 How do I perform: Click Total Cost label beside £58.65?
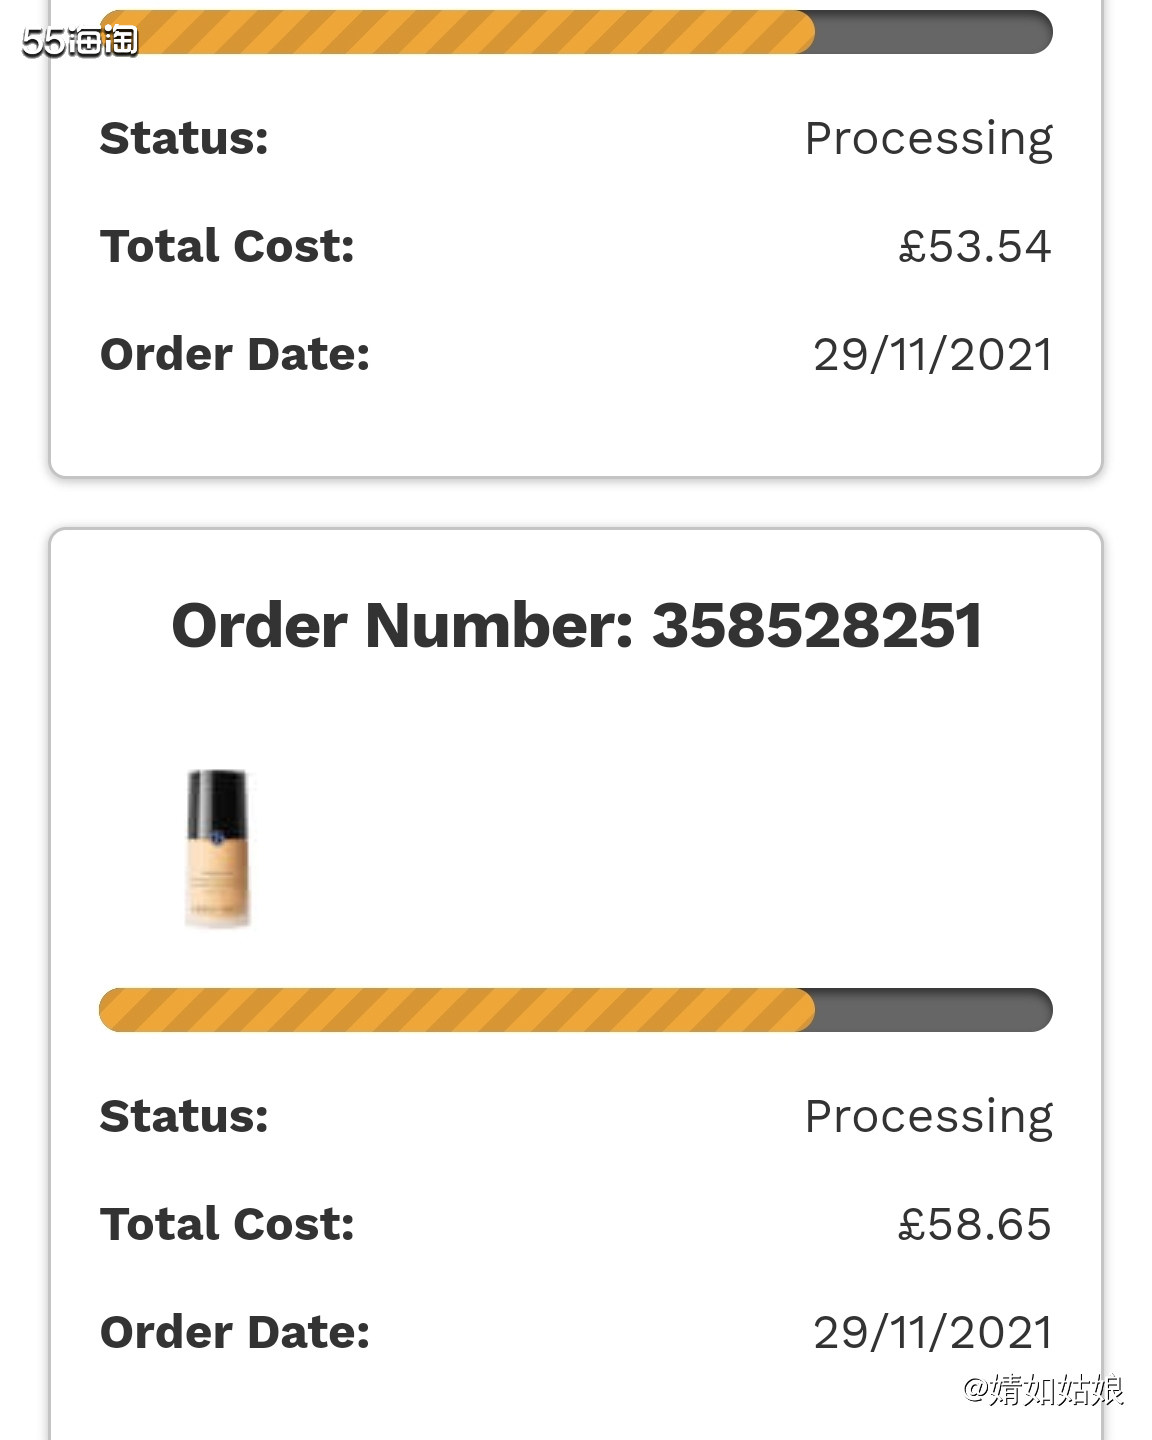[228, 1225]
